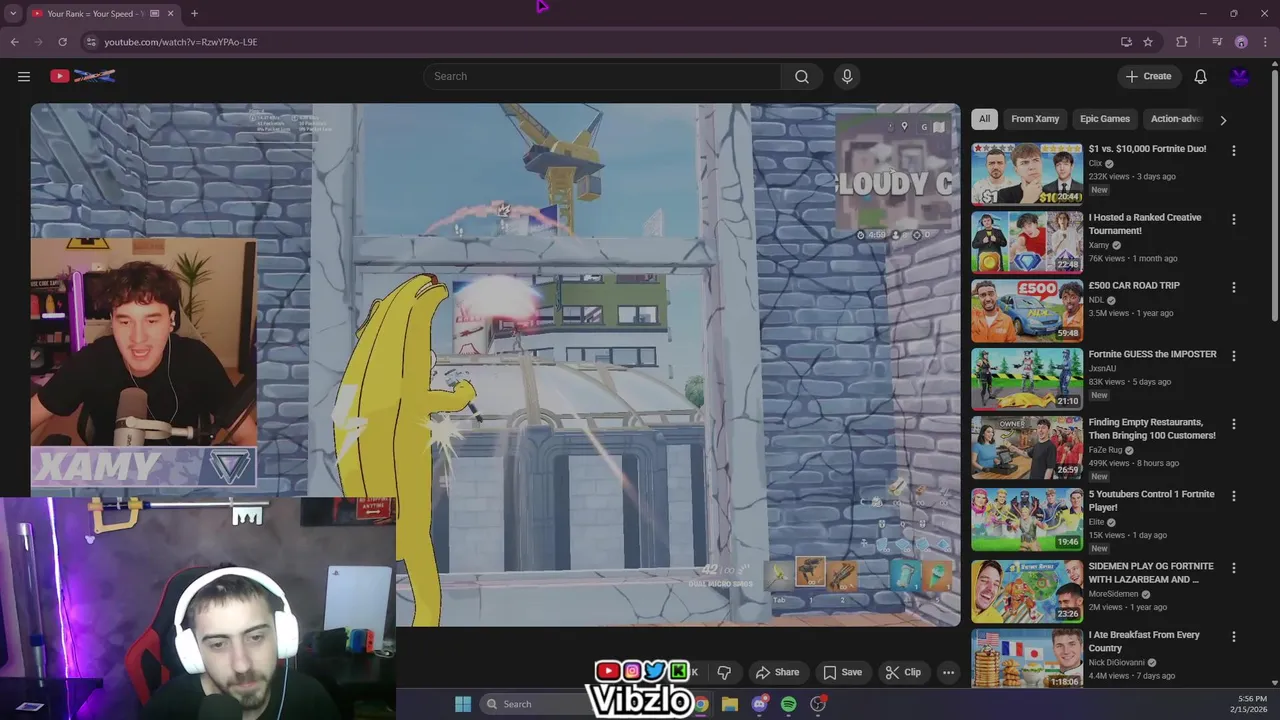
Task: Bookmark this page with star icon
Action: pyautogui.click(x=1148, y=42)
